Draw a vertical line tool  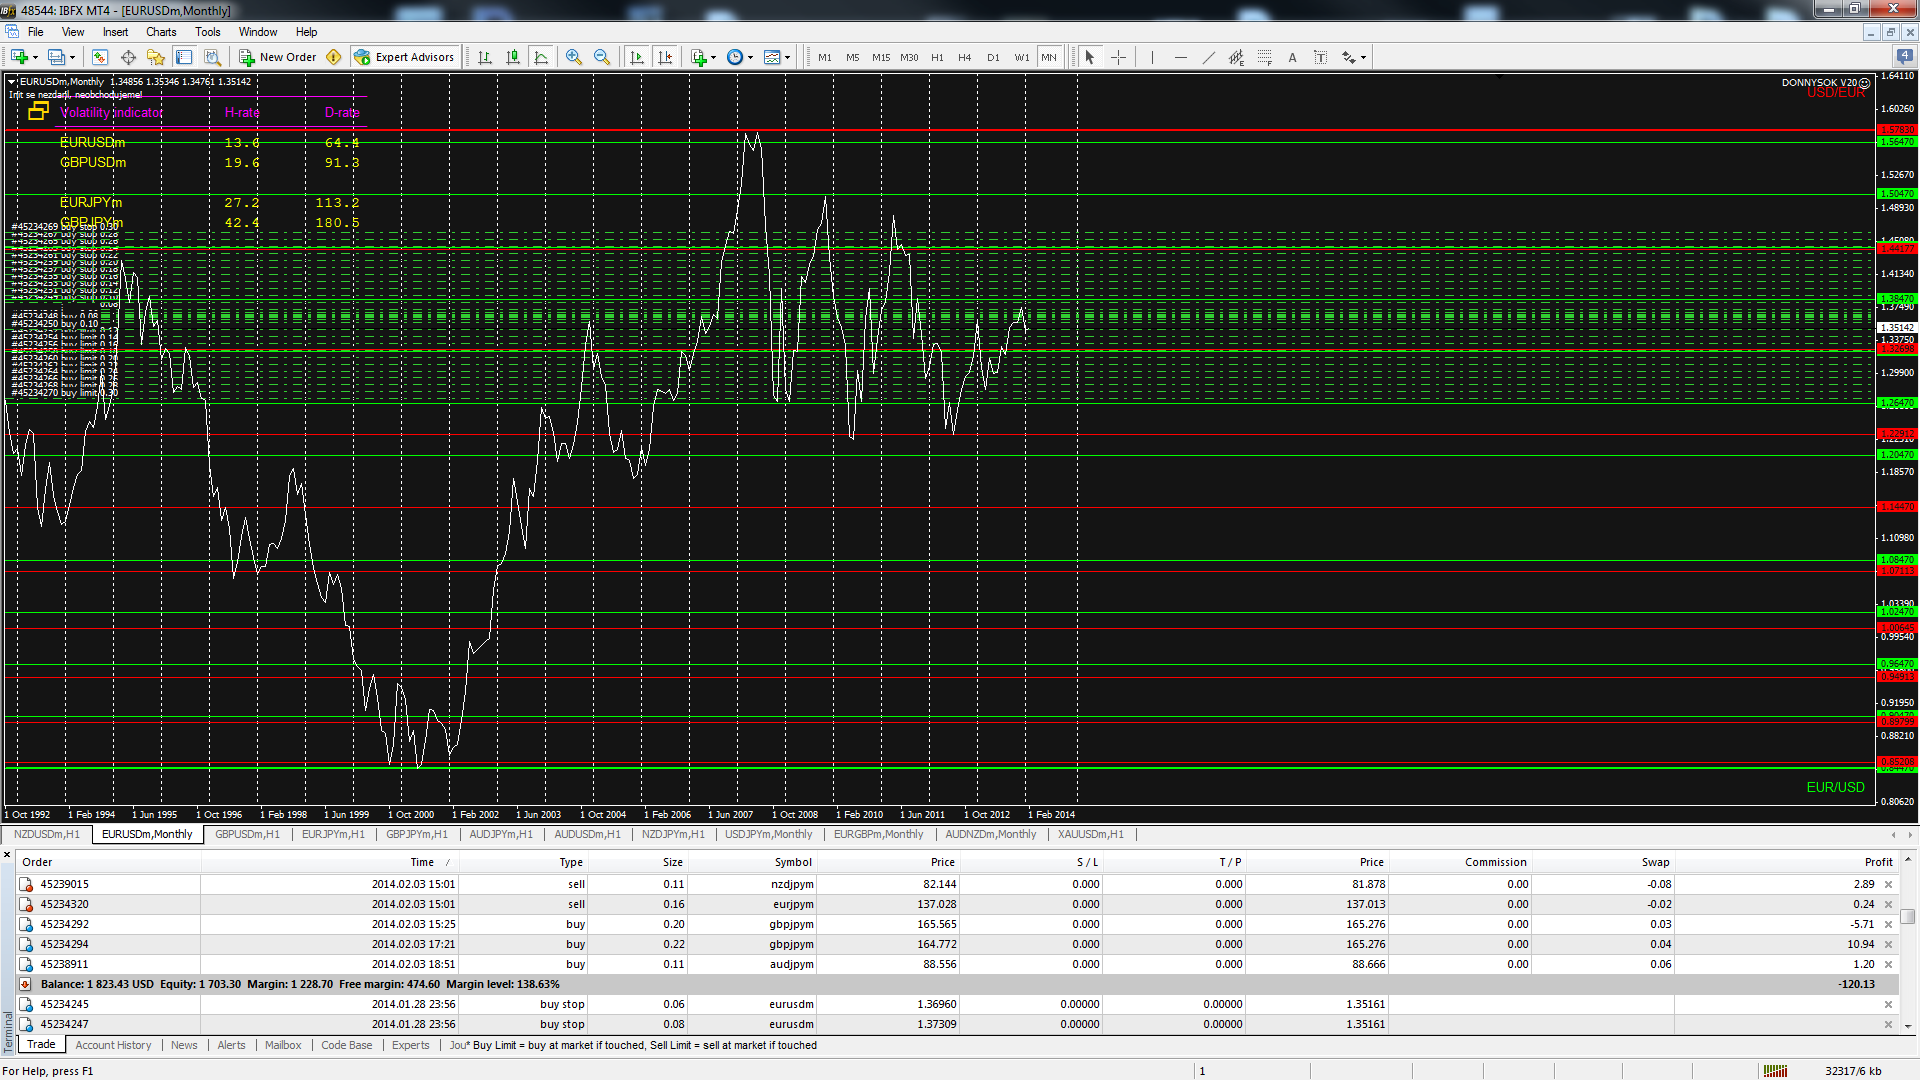(1152, 57)
